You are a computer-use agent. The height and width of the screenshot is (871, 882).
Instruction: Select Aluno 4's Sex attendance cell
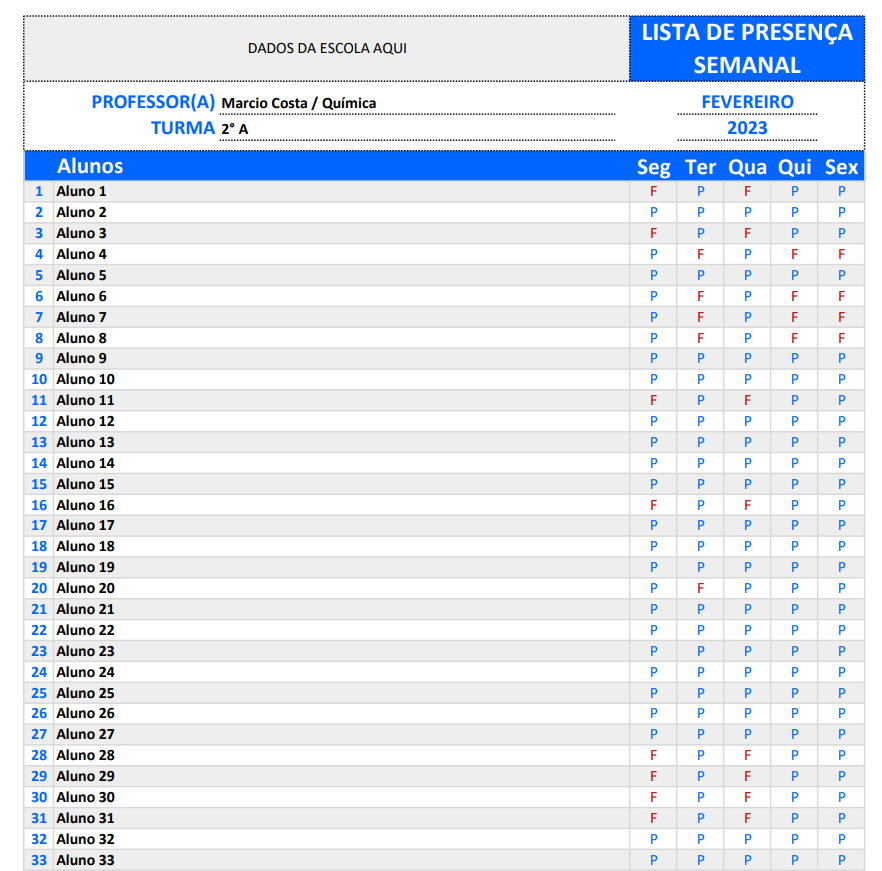(842, 254)
